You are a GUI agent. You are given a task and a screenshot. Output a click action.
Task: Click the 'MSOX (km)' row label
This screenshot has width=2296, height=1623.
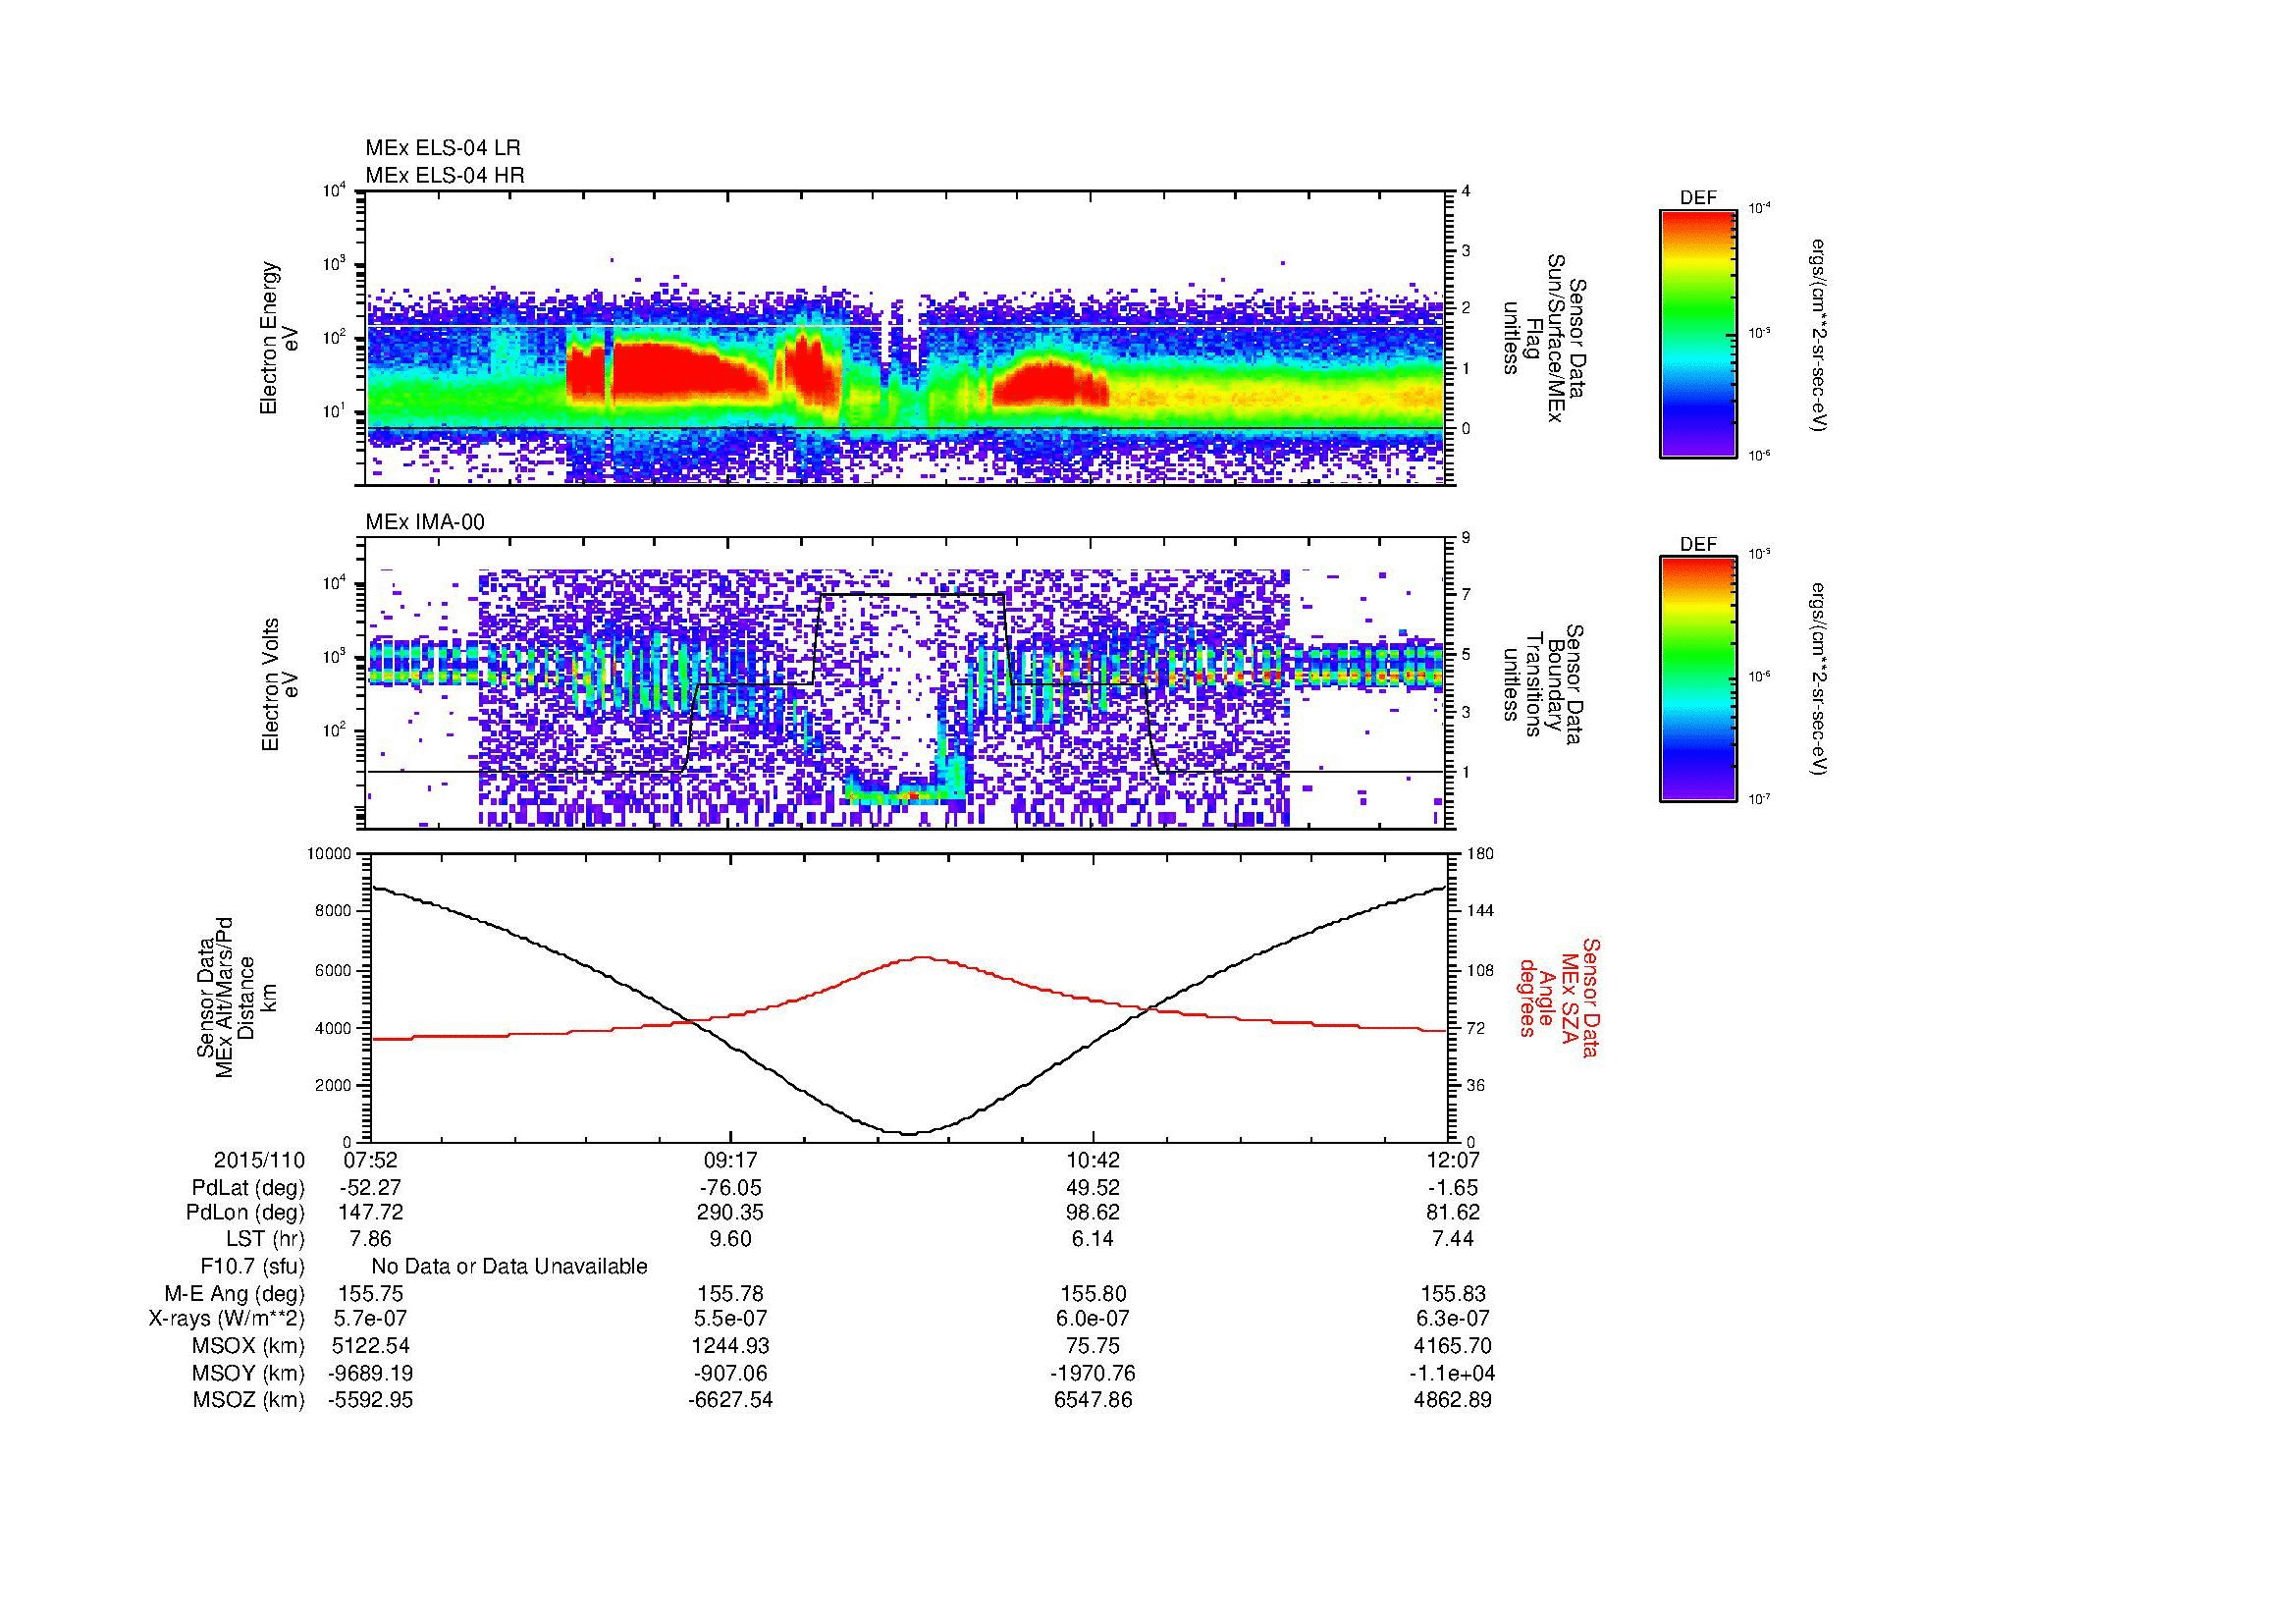[248, 1346]
